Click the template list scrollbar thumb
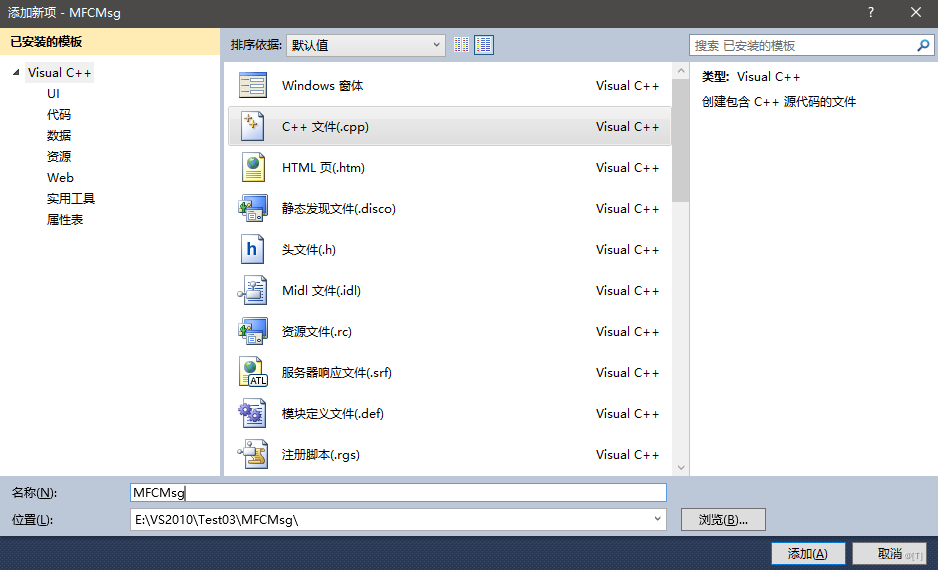Screen dimensions: 938x570 pyautogui.click(x=680, y=141)
